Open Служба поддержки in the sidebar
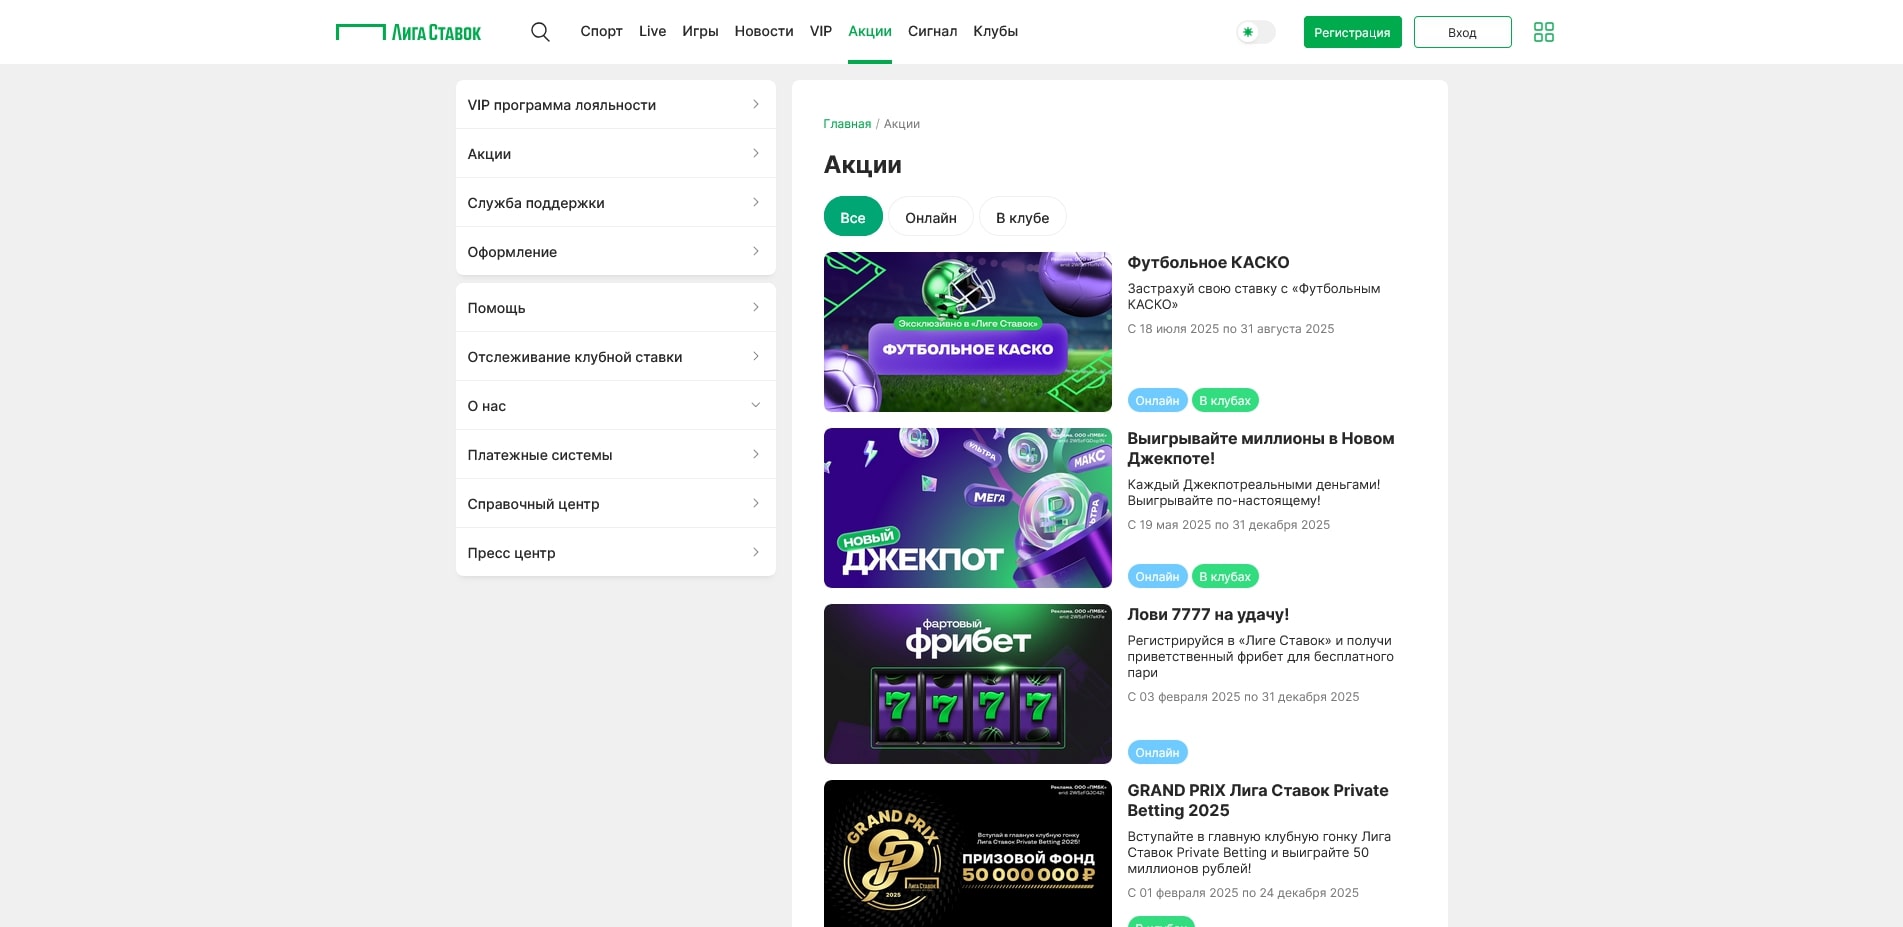The image size is (1903, 927). coord(615,203)
